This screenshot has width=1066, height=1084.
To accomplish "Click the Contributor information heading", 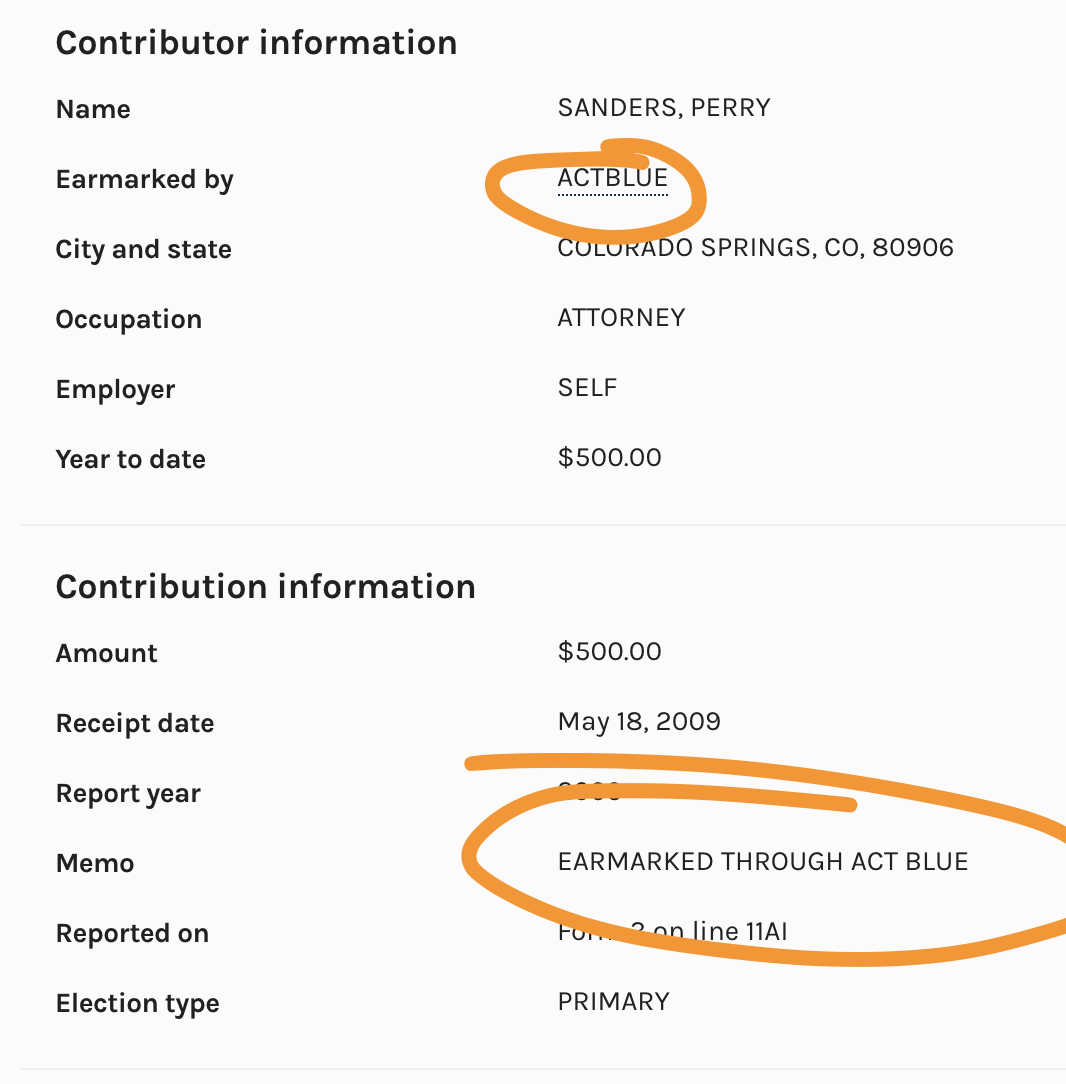I will [x=256, y=43].
